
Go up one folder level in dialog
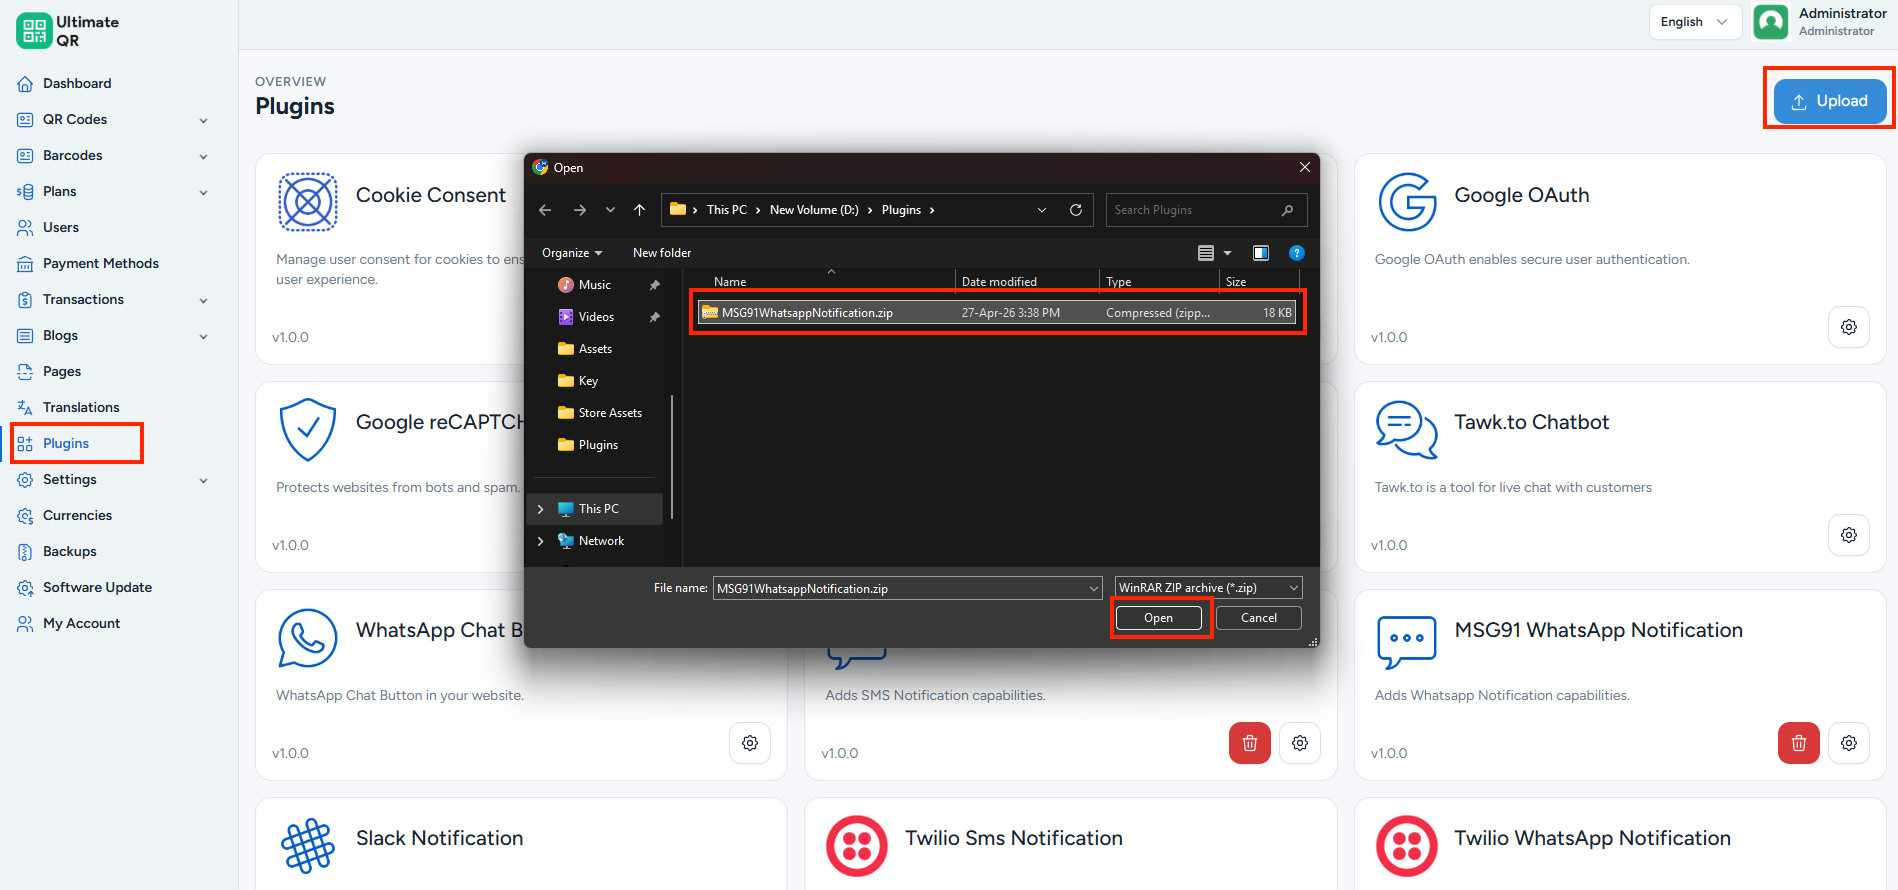click(640, 210)
